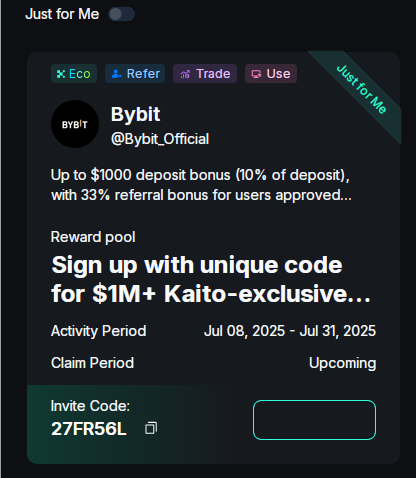Open the Bybit logo avatar
The image size is (416, 478).
coord(75,124)
